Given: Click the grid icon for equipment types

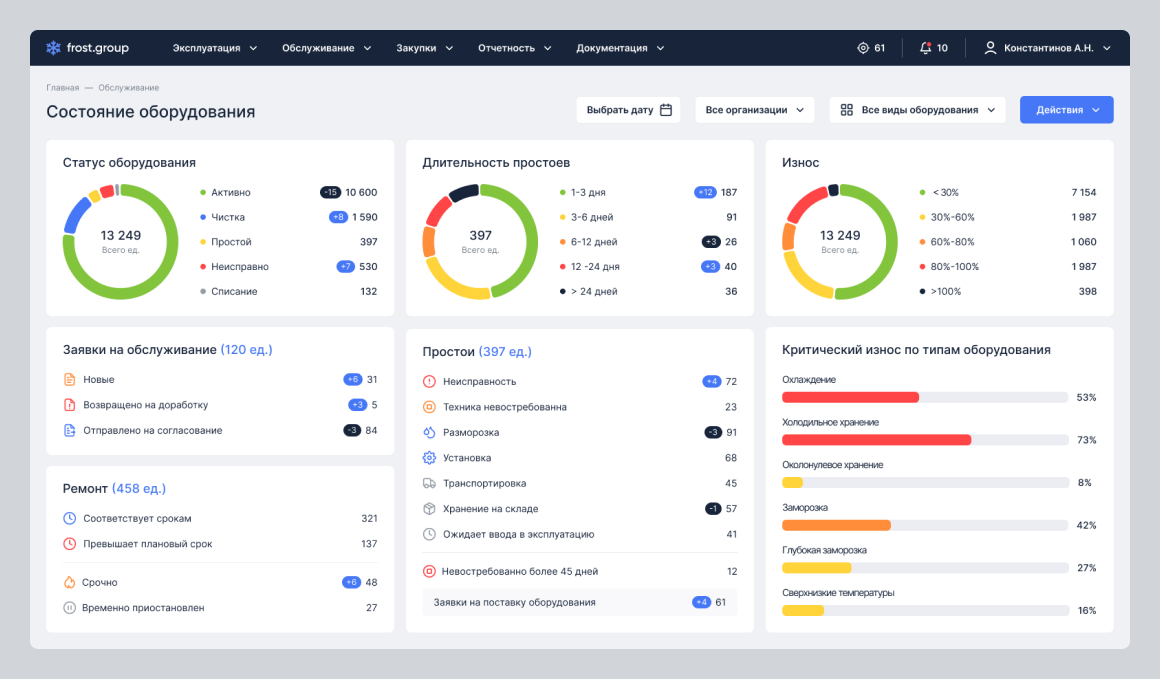Looking at the screenshot, I should [x=846, y=110].
